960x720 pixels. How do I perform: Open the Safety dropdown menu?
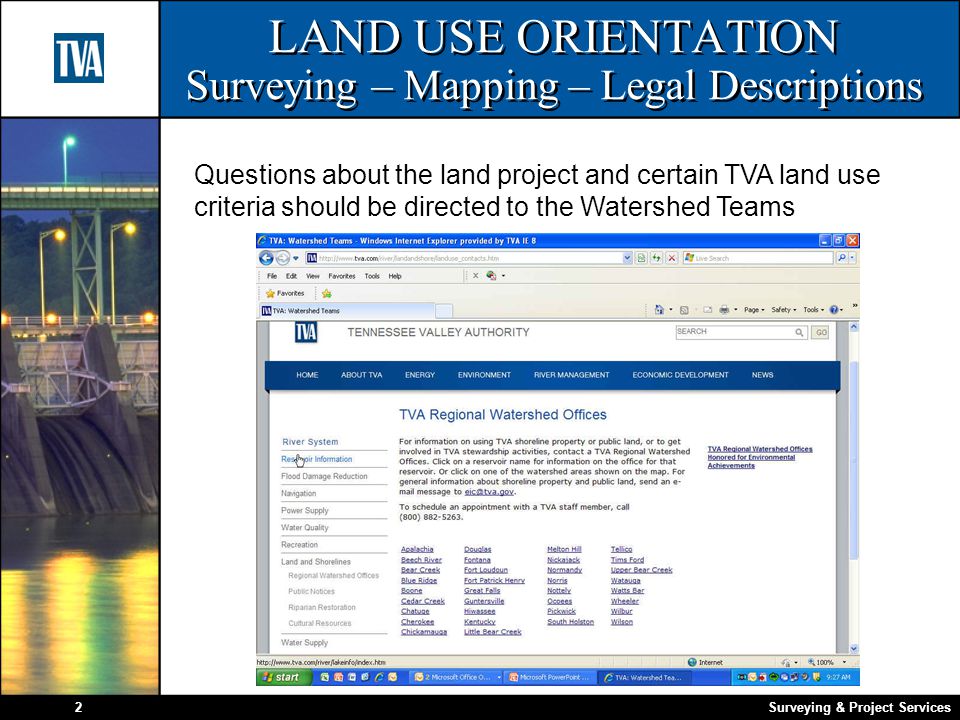[784, 310]
